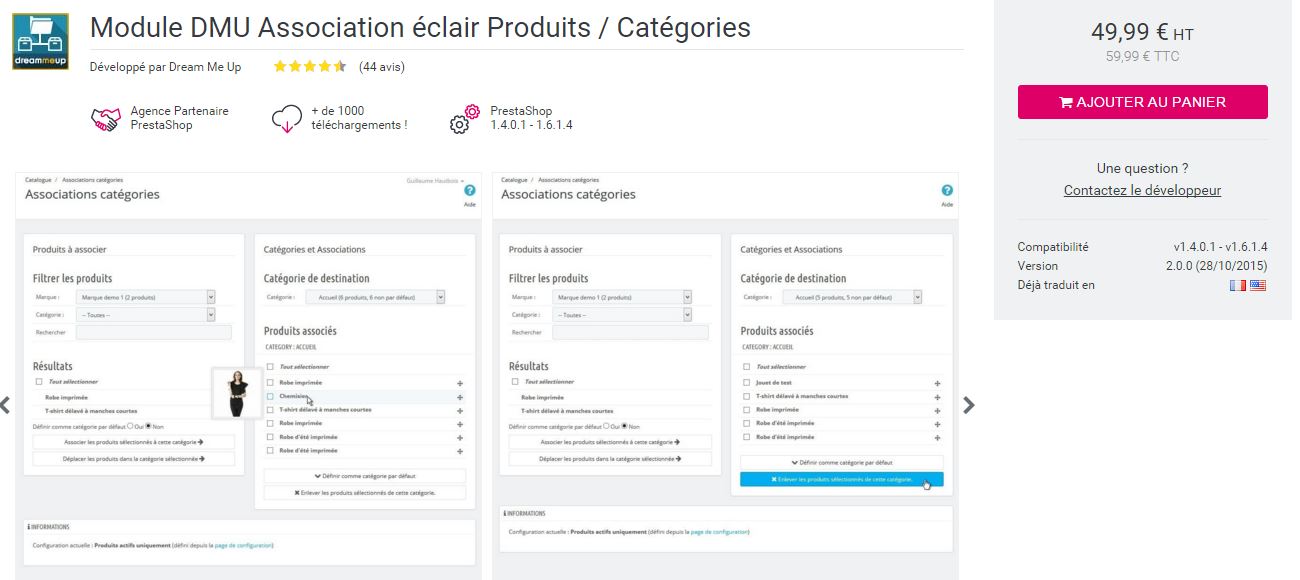Click the module title heading

[x=420, y=27]
